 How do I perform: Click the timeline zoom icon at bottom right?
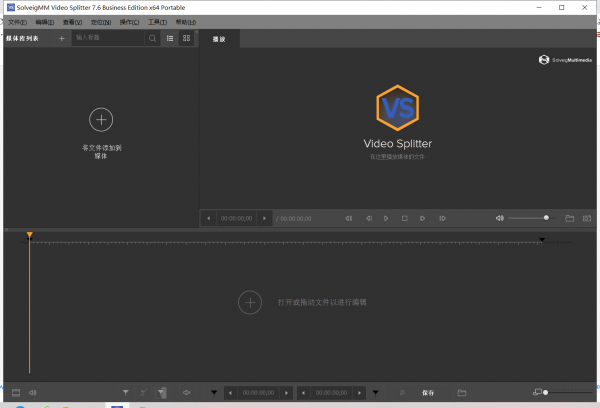point(537,392)
